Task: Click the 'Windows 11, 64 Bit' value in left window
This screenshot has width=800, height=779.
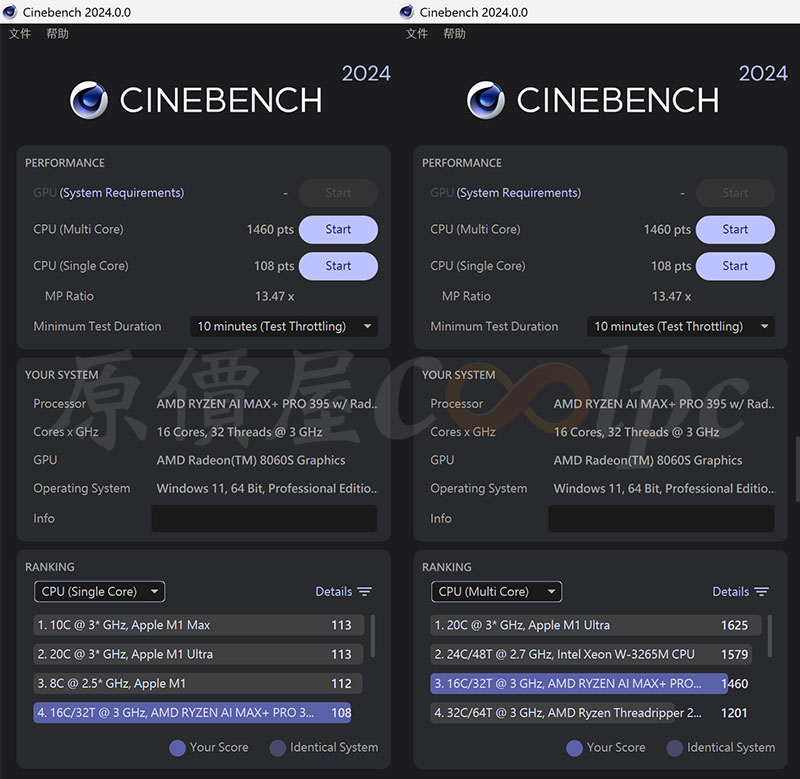Action: (x=267, y=489)
